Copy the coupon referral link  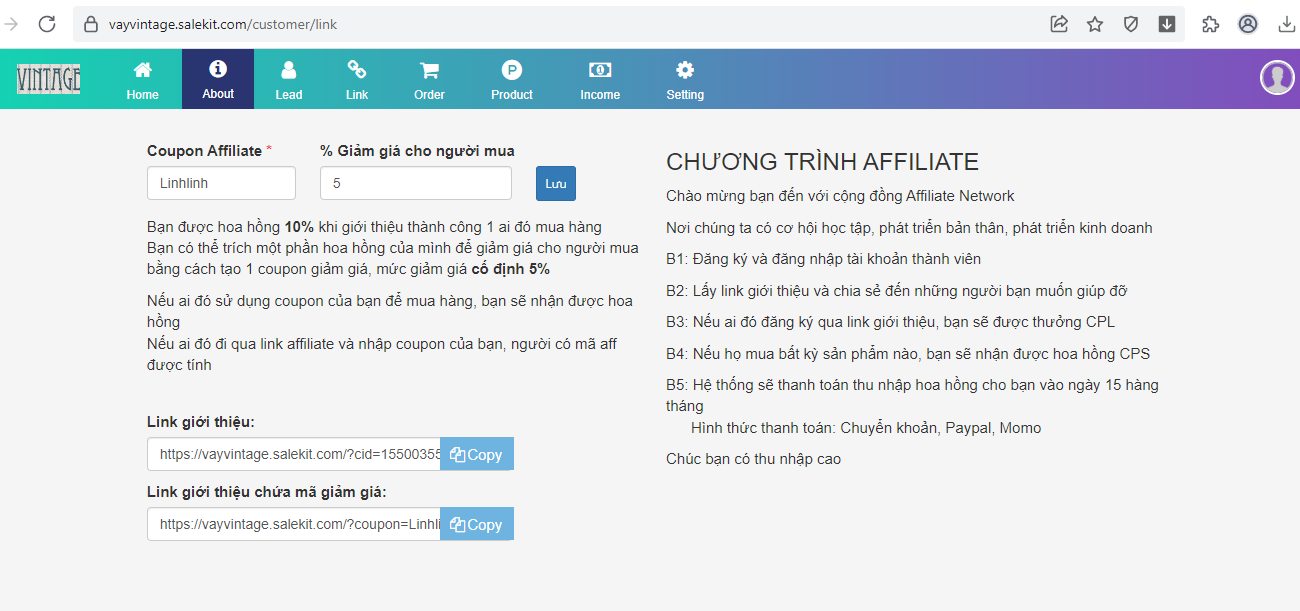tap(477, 524)
